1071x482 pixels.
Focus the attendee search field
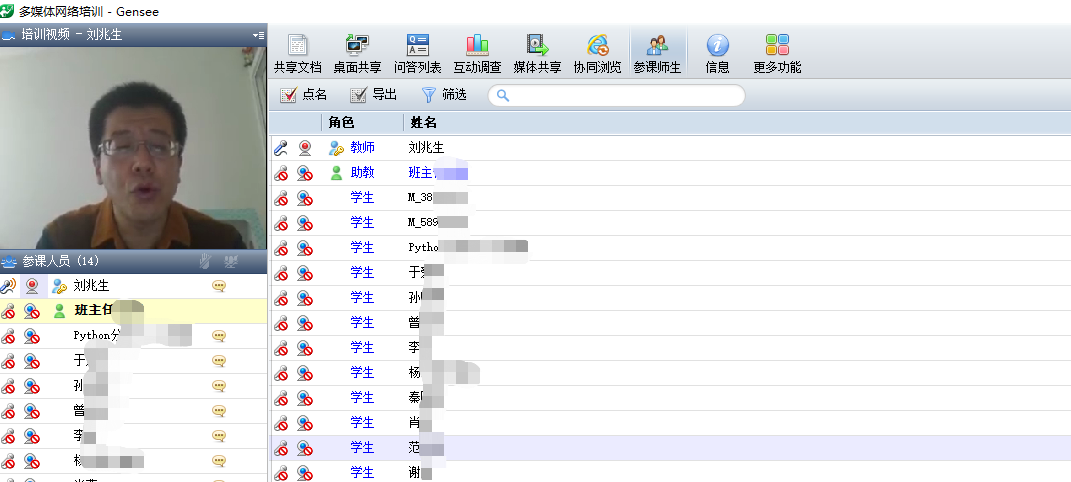tap(616, 96)
